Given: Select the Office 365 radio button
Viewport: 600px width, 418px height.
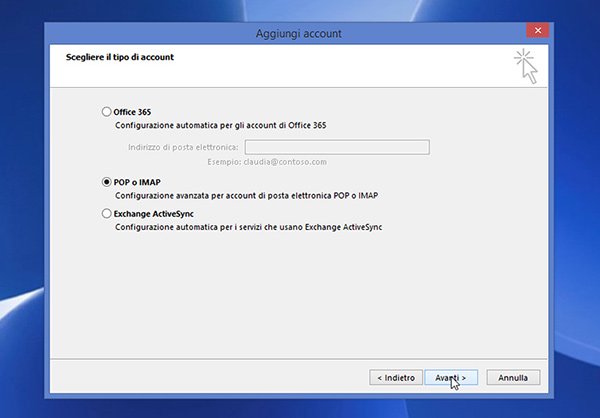Looking at the screenshot, I should pyautogui.click(x=106, y=112).
